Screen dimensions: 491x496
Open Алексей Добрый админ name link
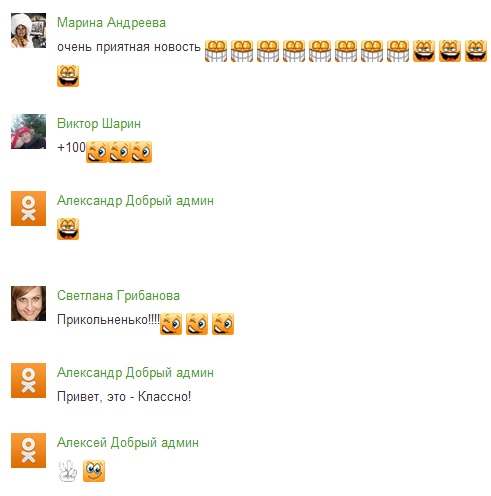pyautogui.click(x=128, y=443)
